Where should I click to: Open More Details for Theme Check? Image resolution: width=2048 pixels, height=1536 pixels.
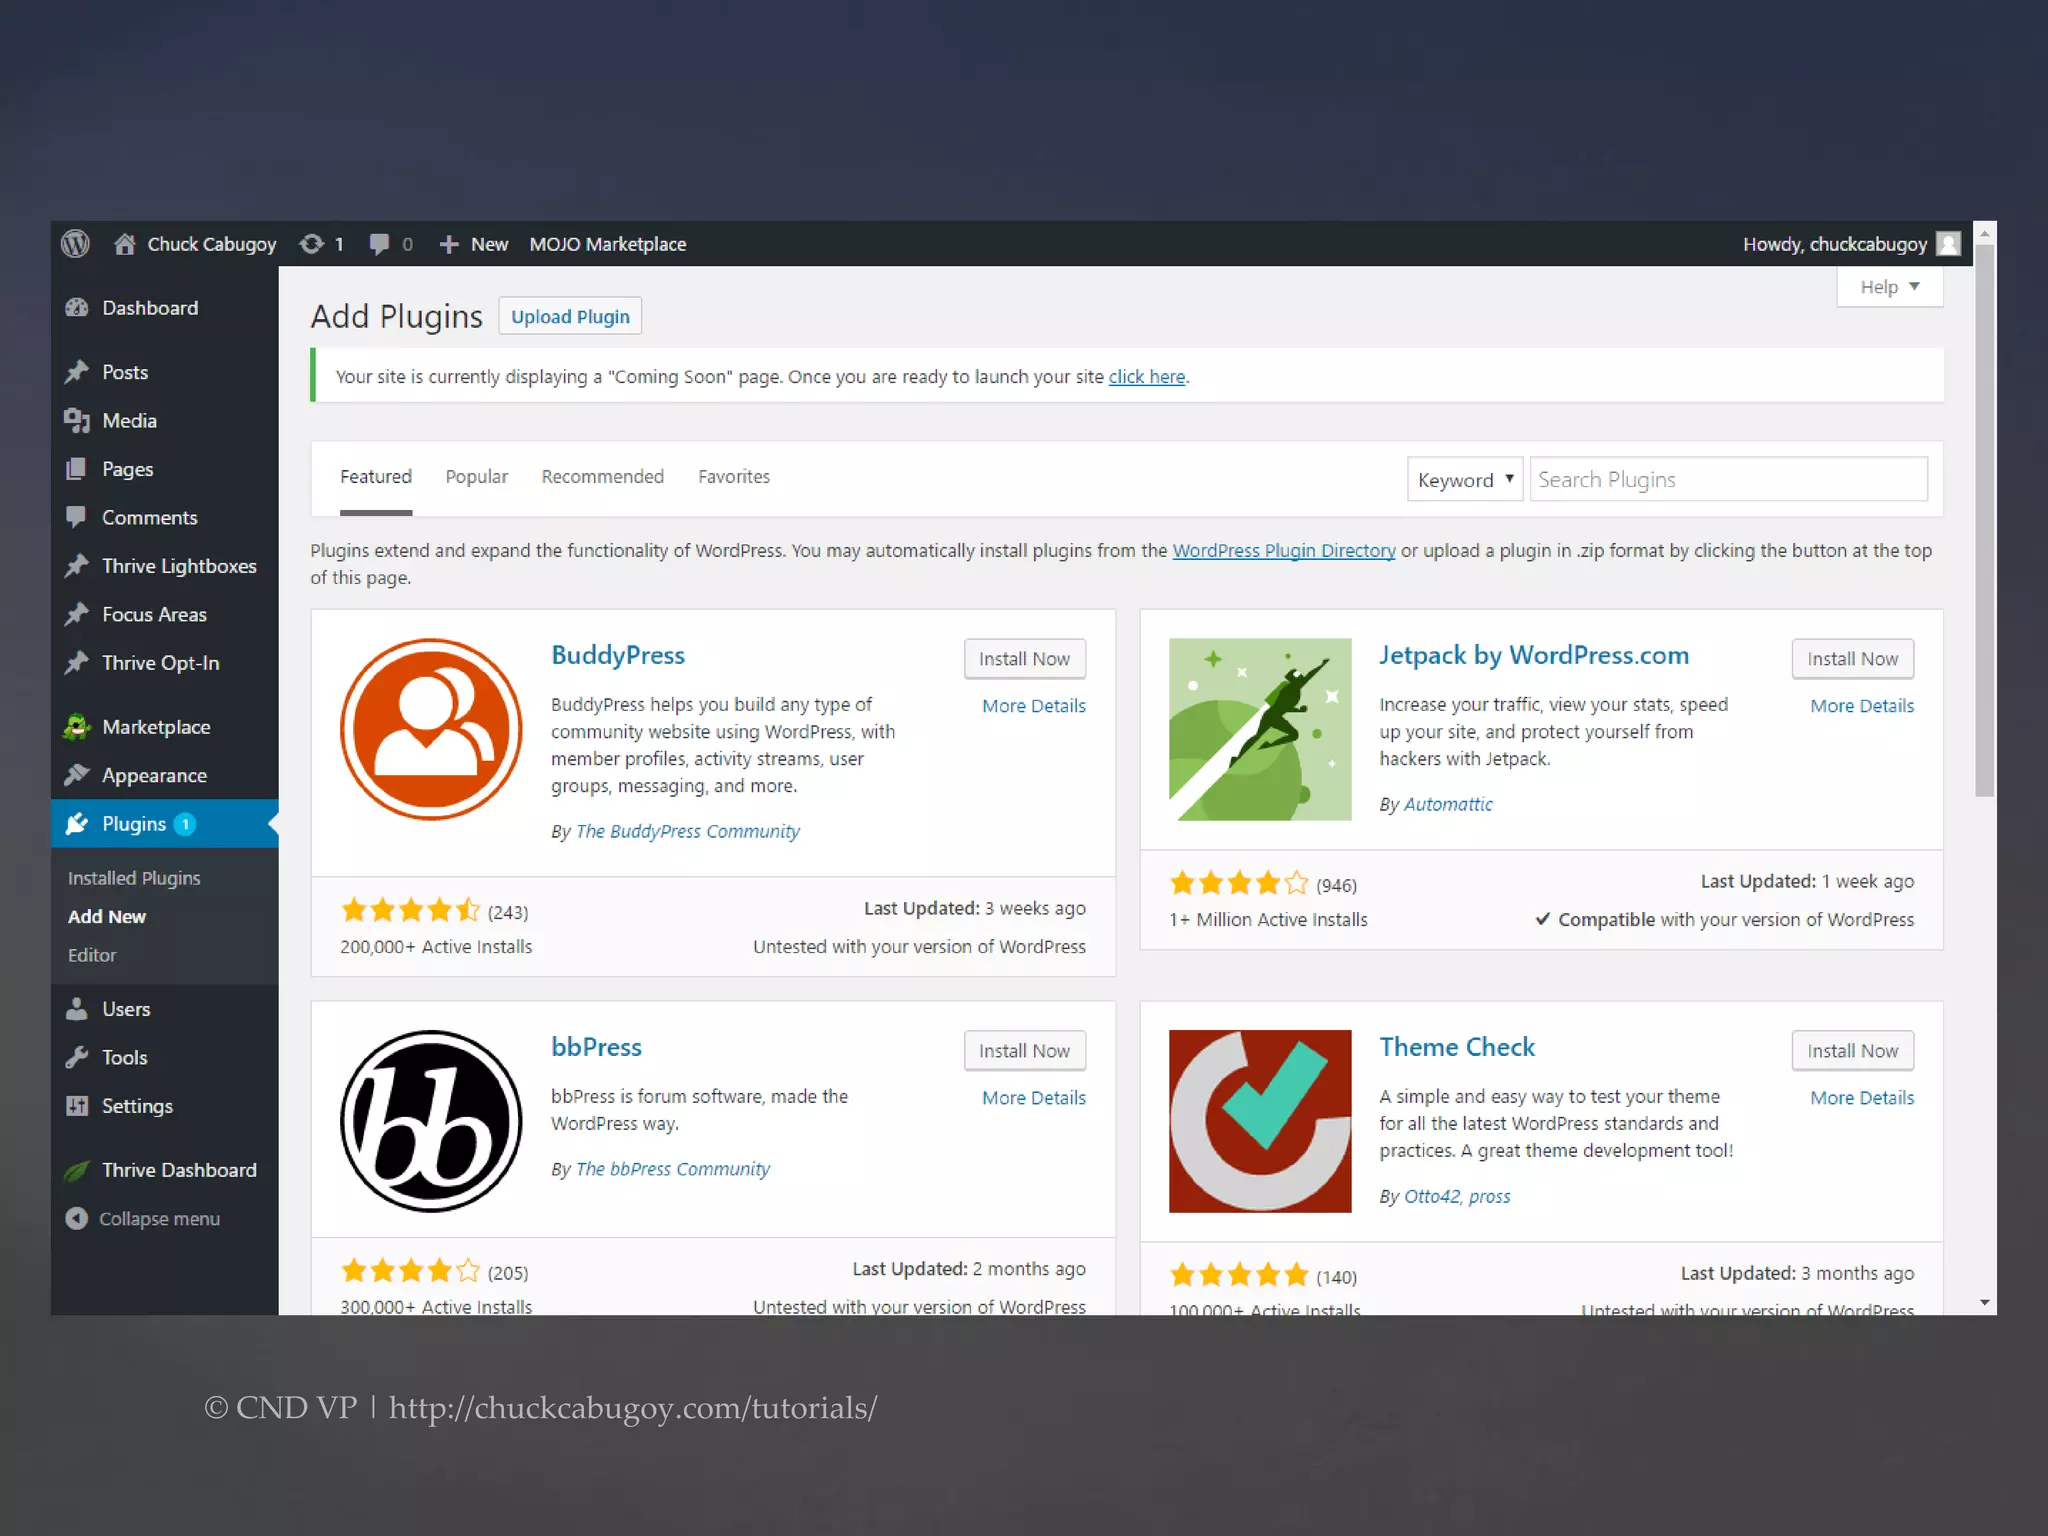[x=1862, y=1098]
